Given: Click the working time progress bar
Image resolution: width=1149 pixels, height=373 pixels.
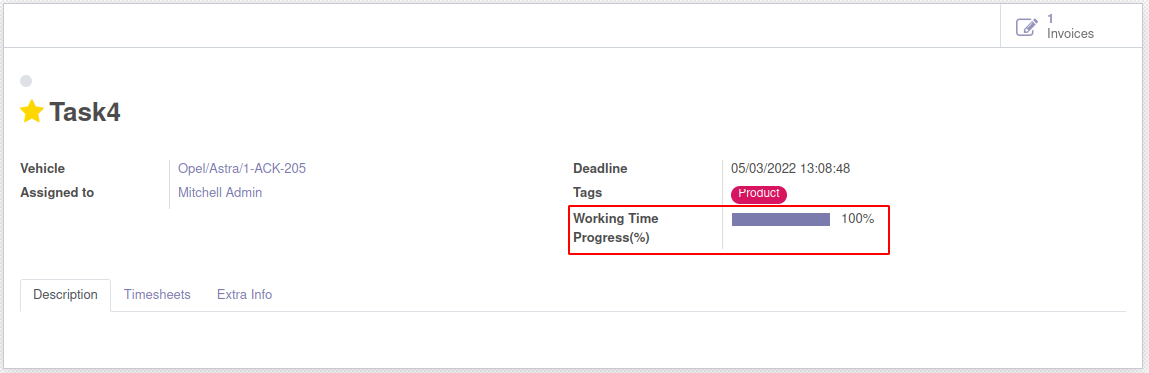Looking at the screenshot, I should tap(780, 219).
